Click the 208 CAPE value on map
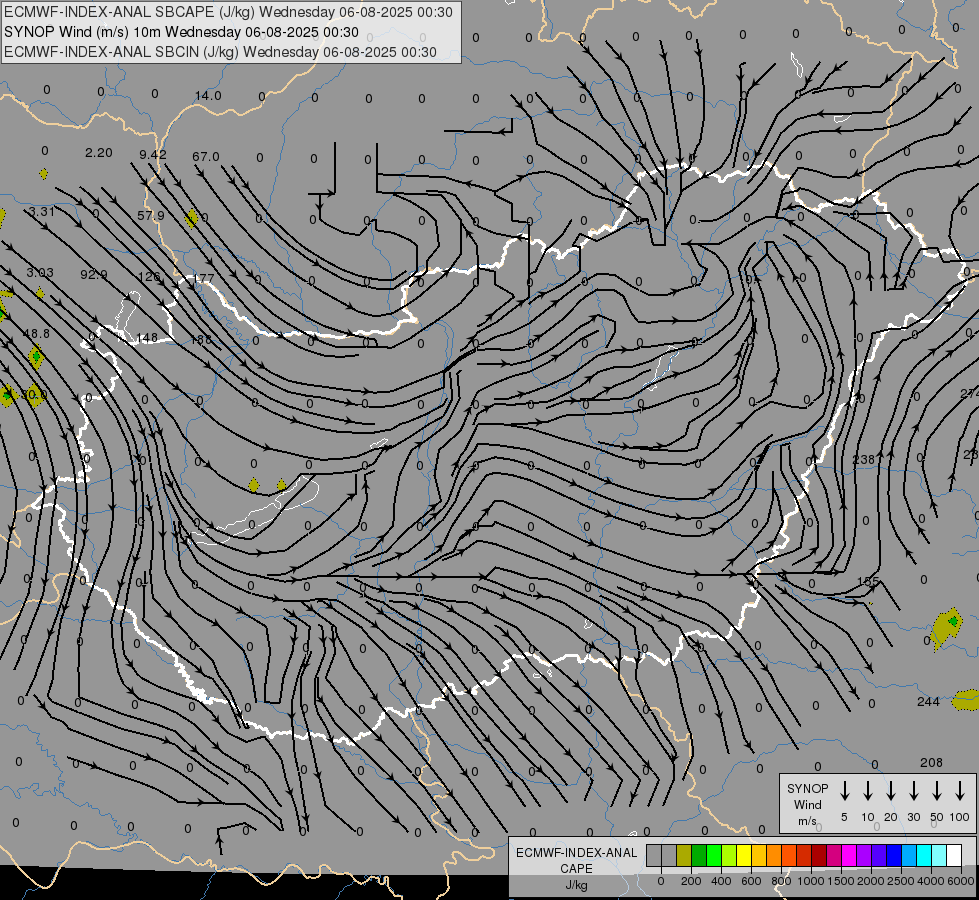The height and width of the screenshot is (900, 979). tap(932, 762)
